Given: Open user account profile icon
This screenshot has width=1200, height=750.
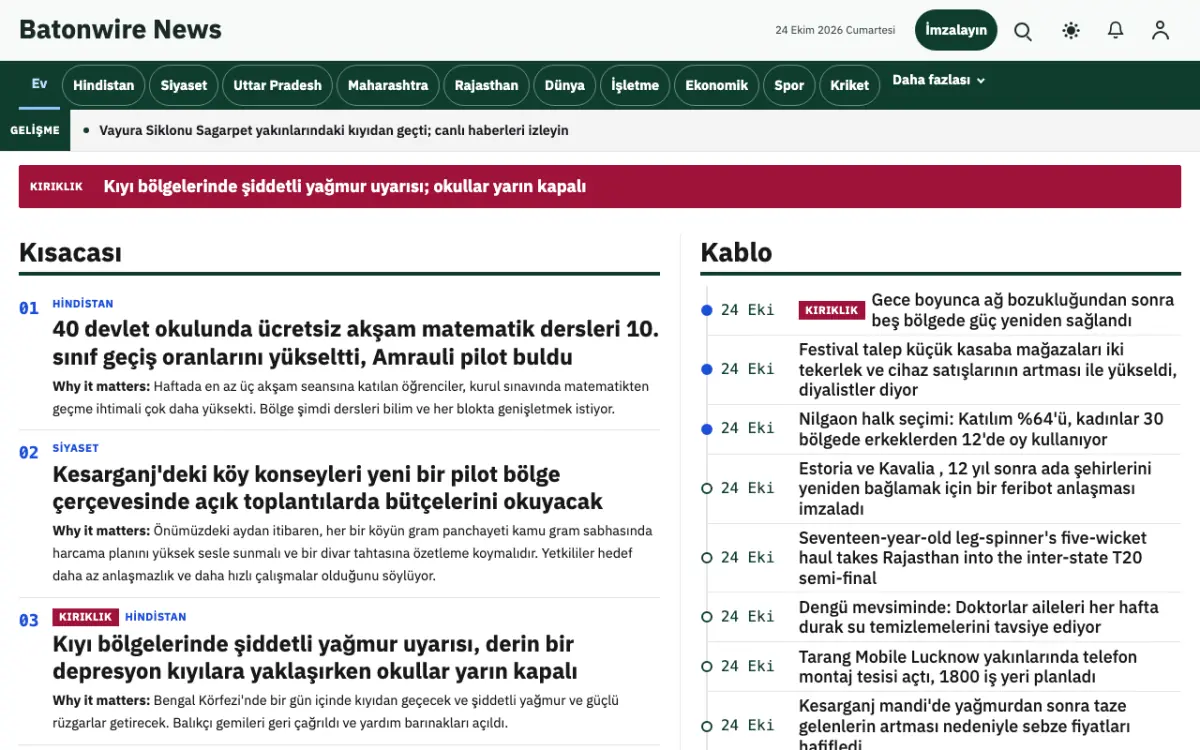Looking at the screenshot, I should coord(1160,31).
